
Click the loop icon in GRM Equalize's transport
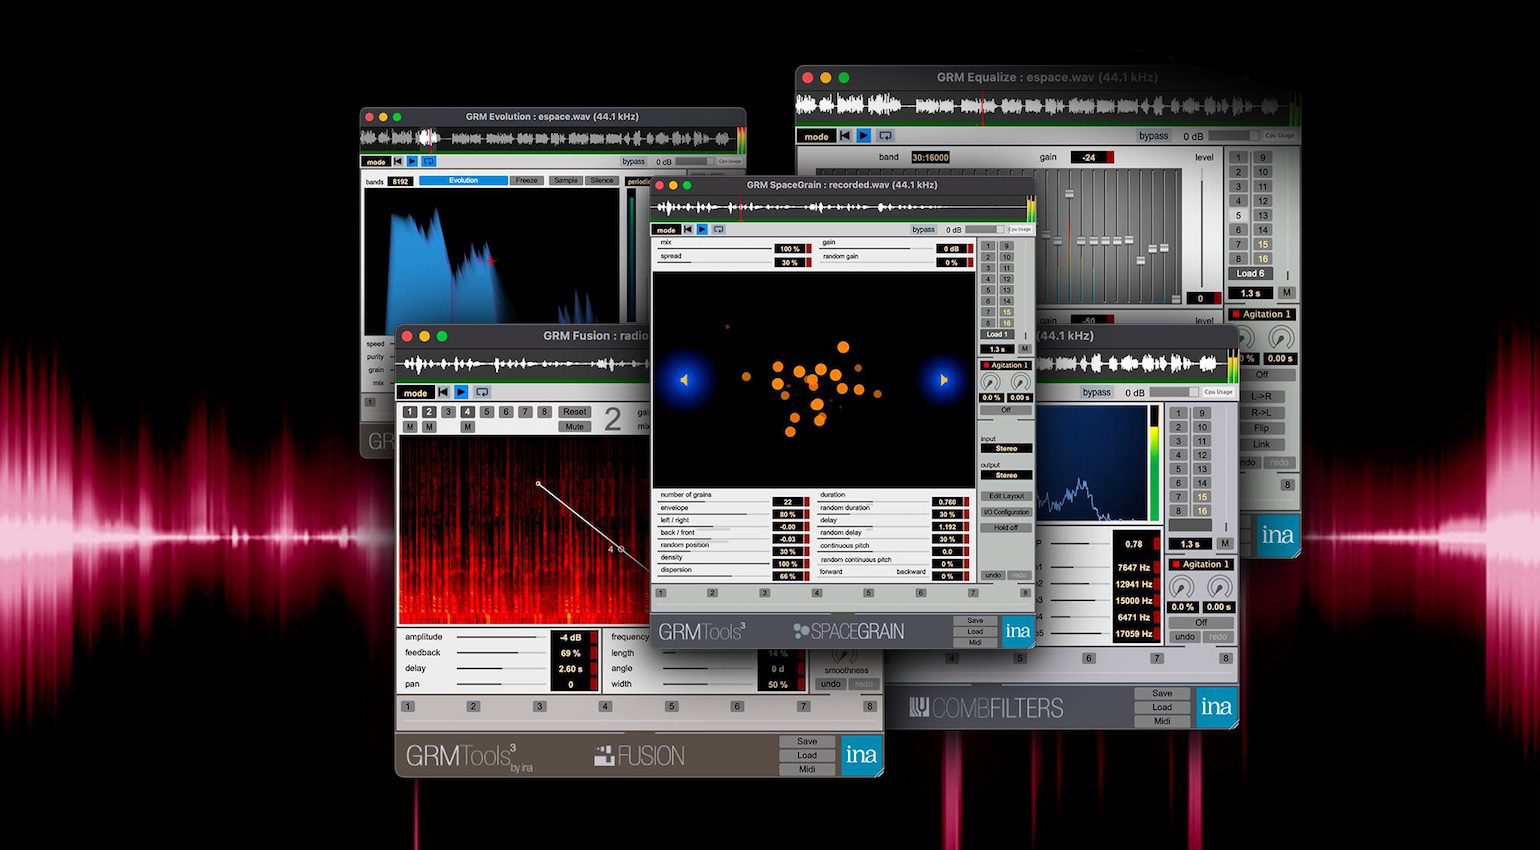pyautogui.click(x=885, y=135)
